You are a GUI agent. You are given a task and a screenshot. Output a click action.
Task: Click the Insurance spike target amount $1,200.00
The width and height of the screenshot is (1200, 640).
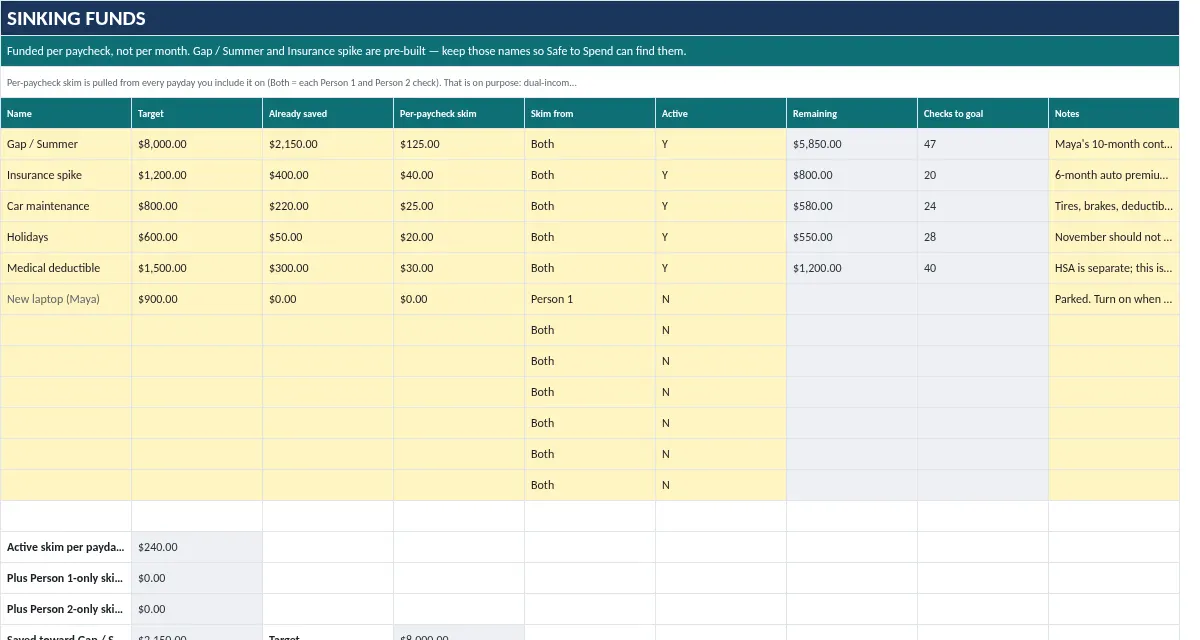pyautogui.click(x=197, y=175)
